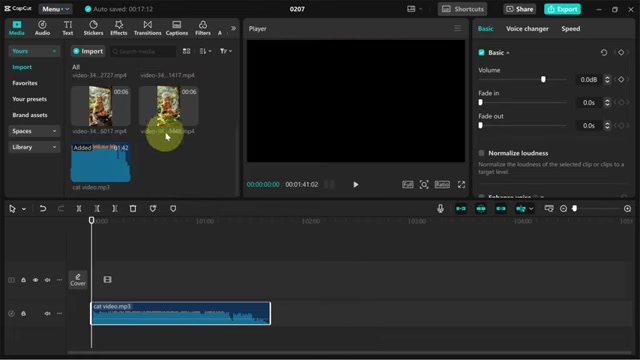The height and width of the screenshot is (360, 640).
Task: Open the media sort options dropdown
Action: click(205, 51)
